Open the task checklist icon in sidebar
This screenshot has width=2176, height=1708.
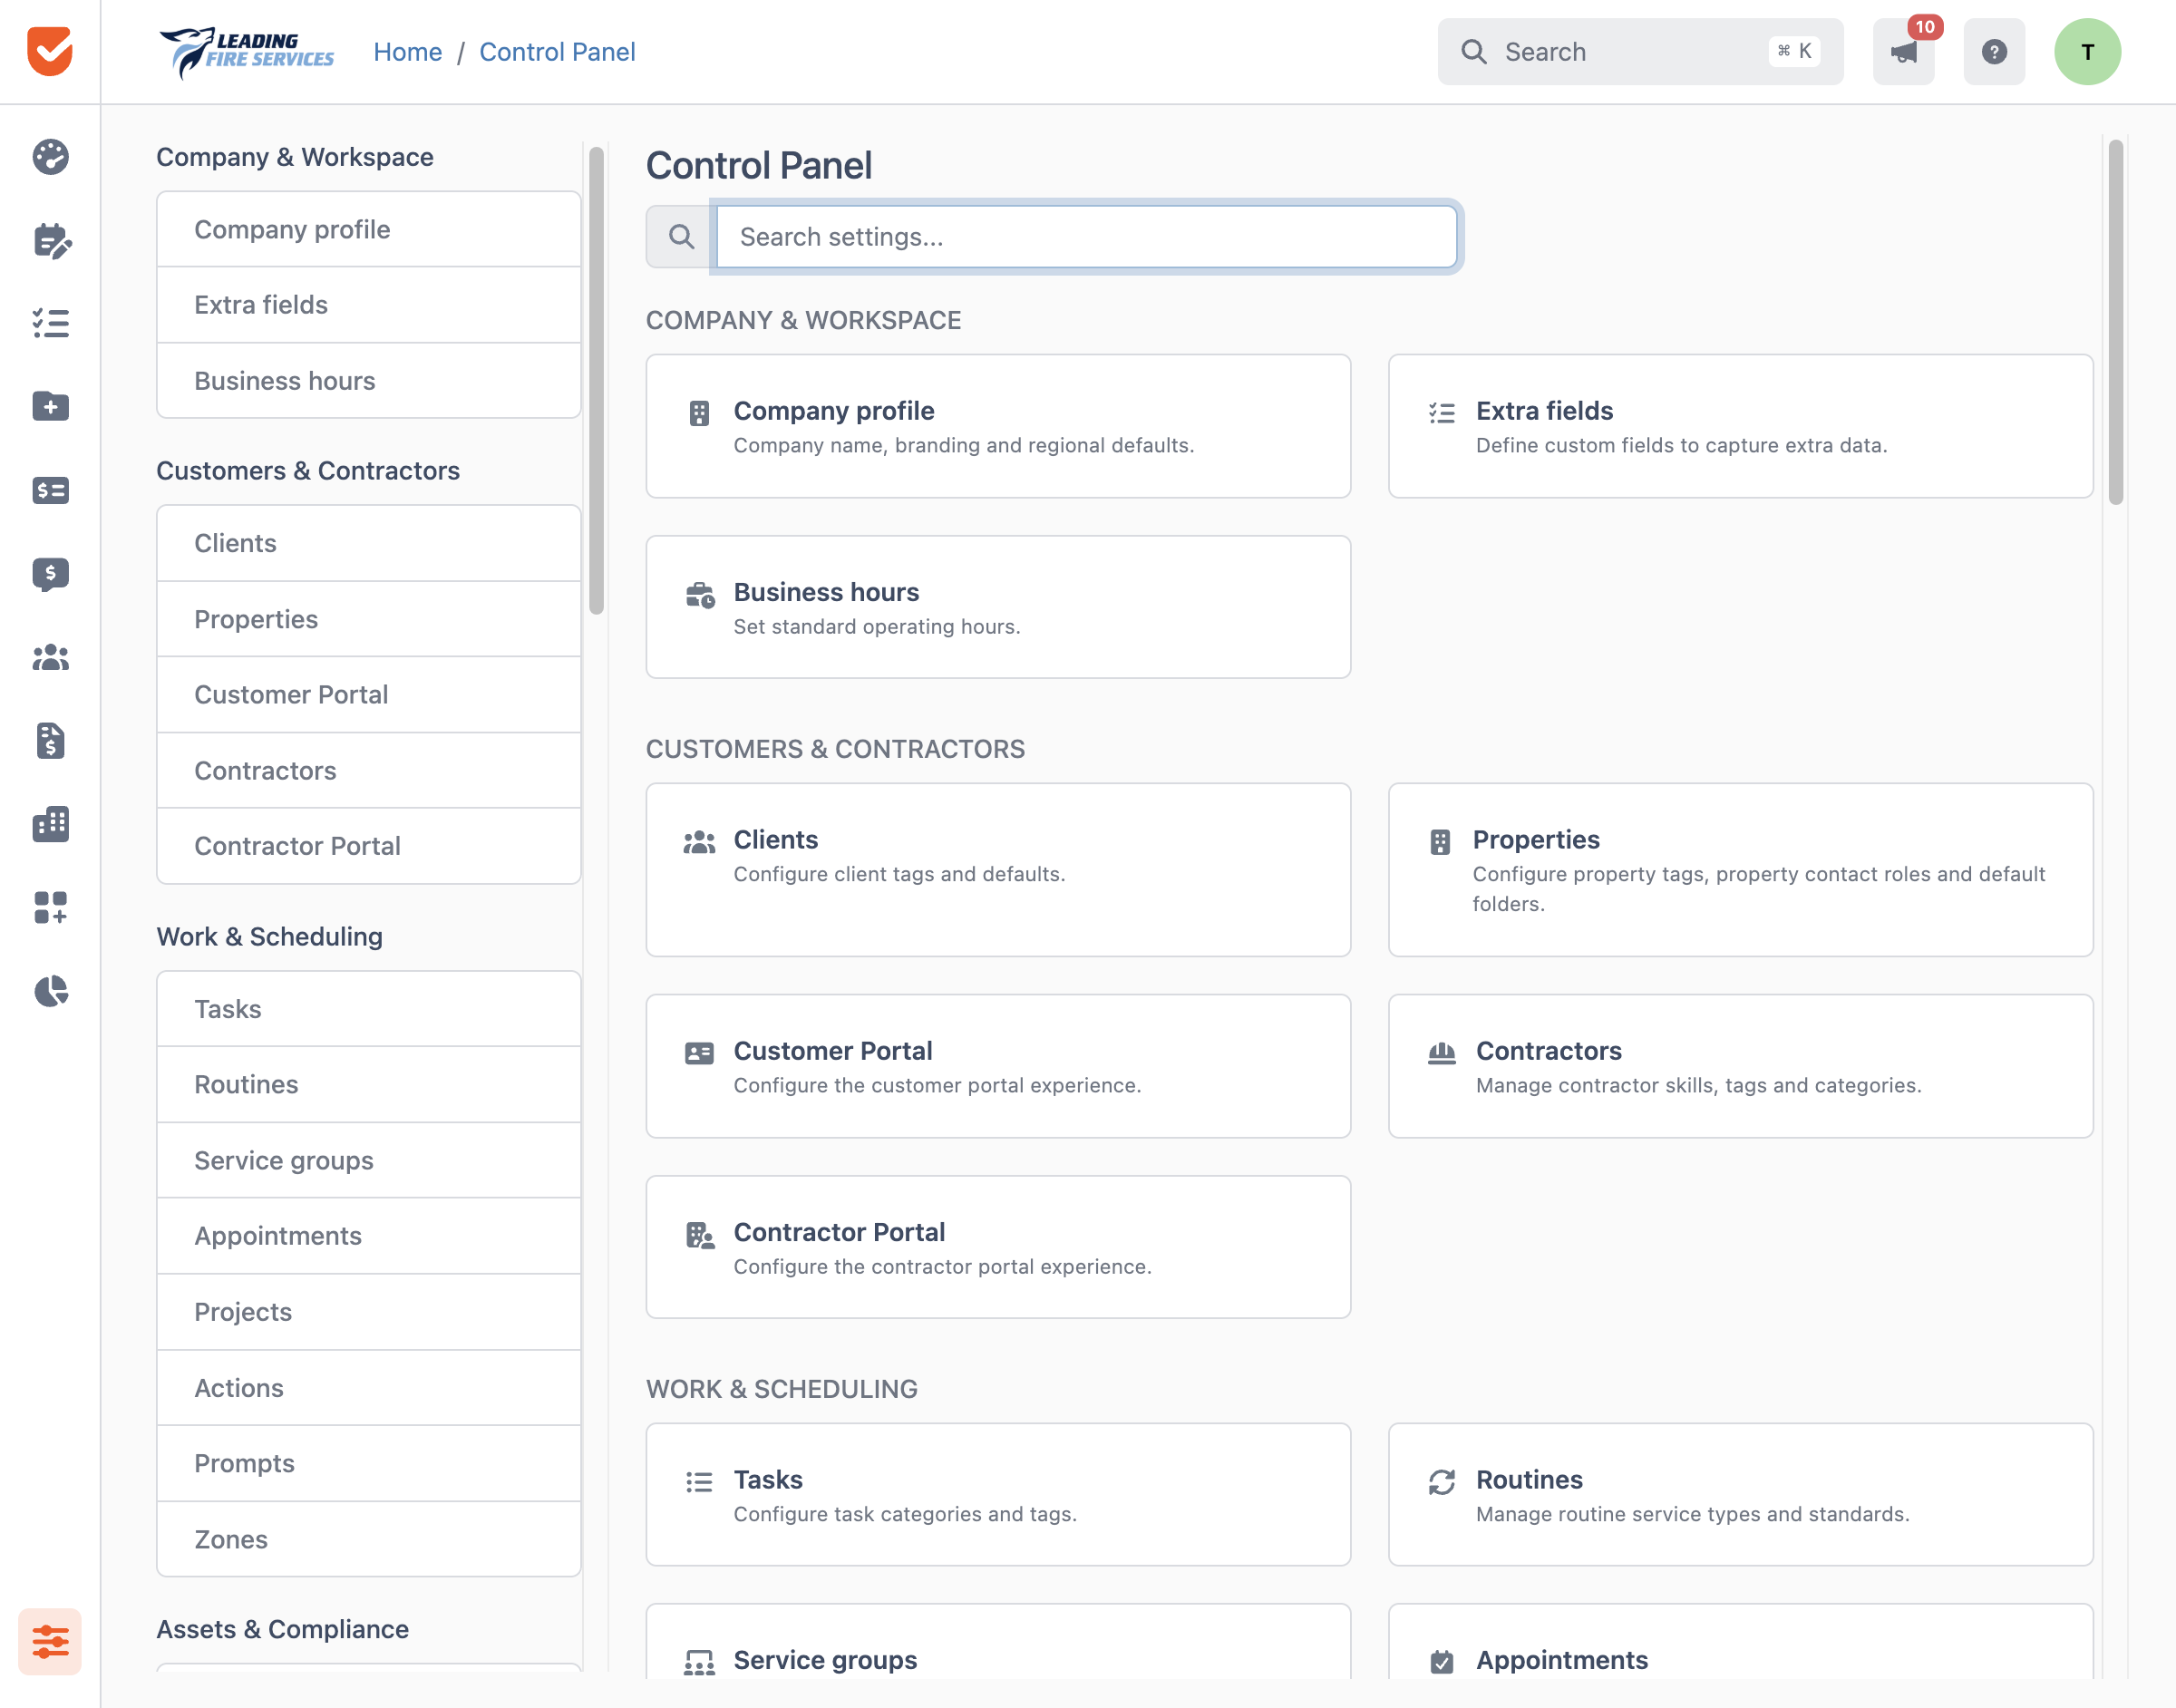click(50, 323)
